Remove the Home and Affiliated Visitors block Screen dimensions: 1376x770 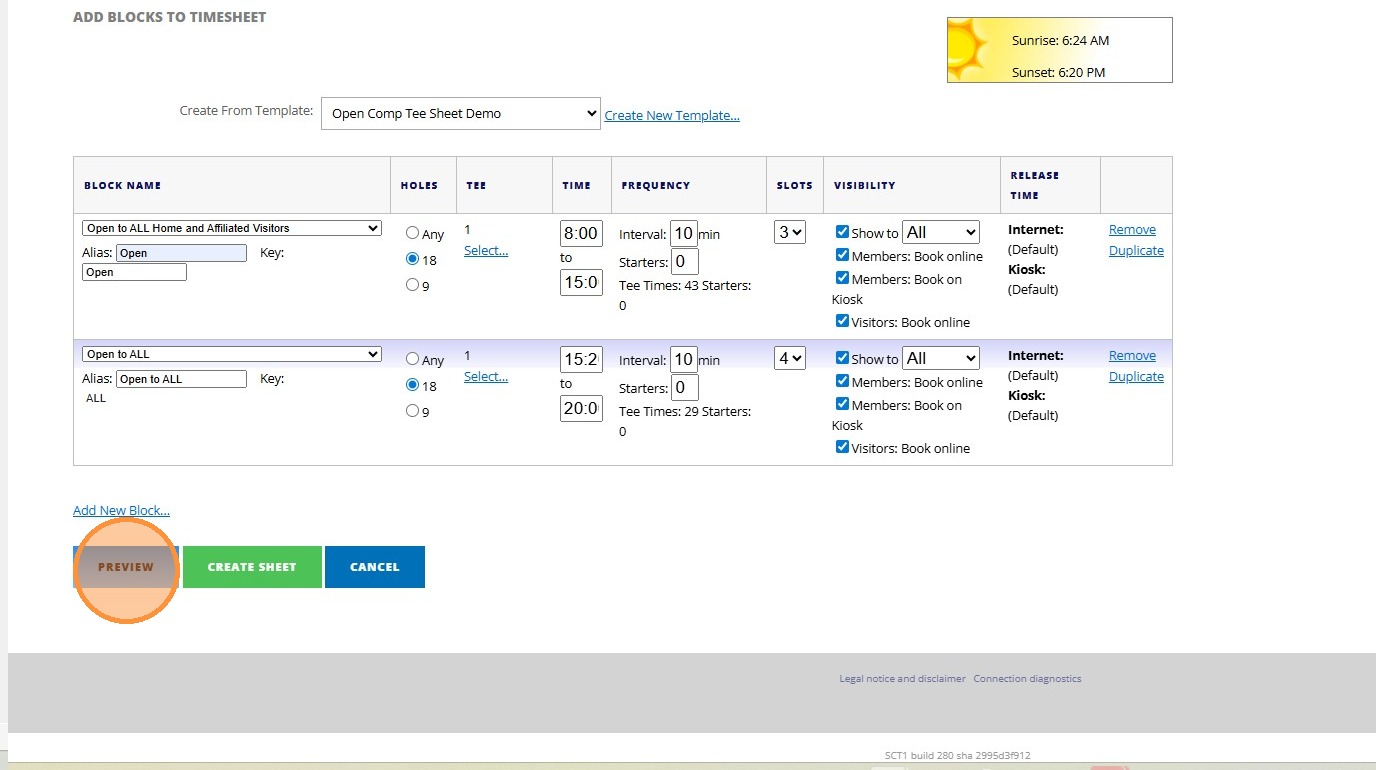(1132, 230)
